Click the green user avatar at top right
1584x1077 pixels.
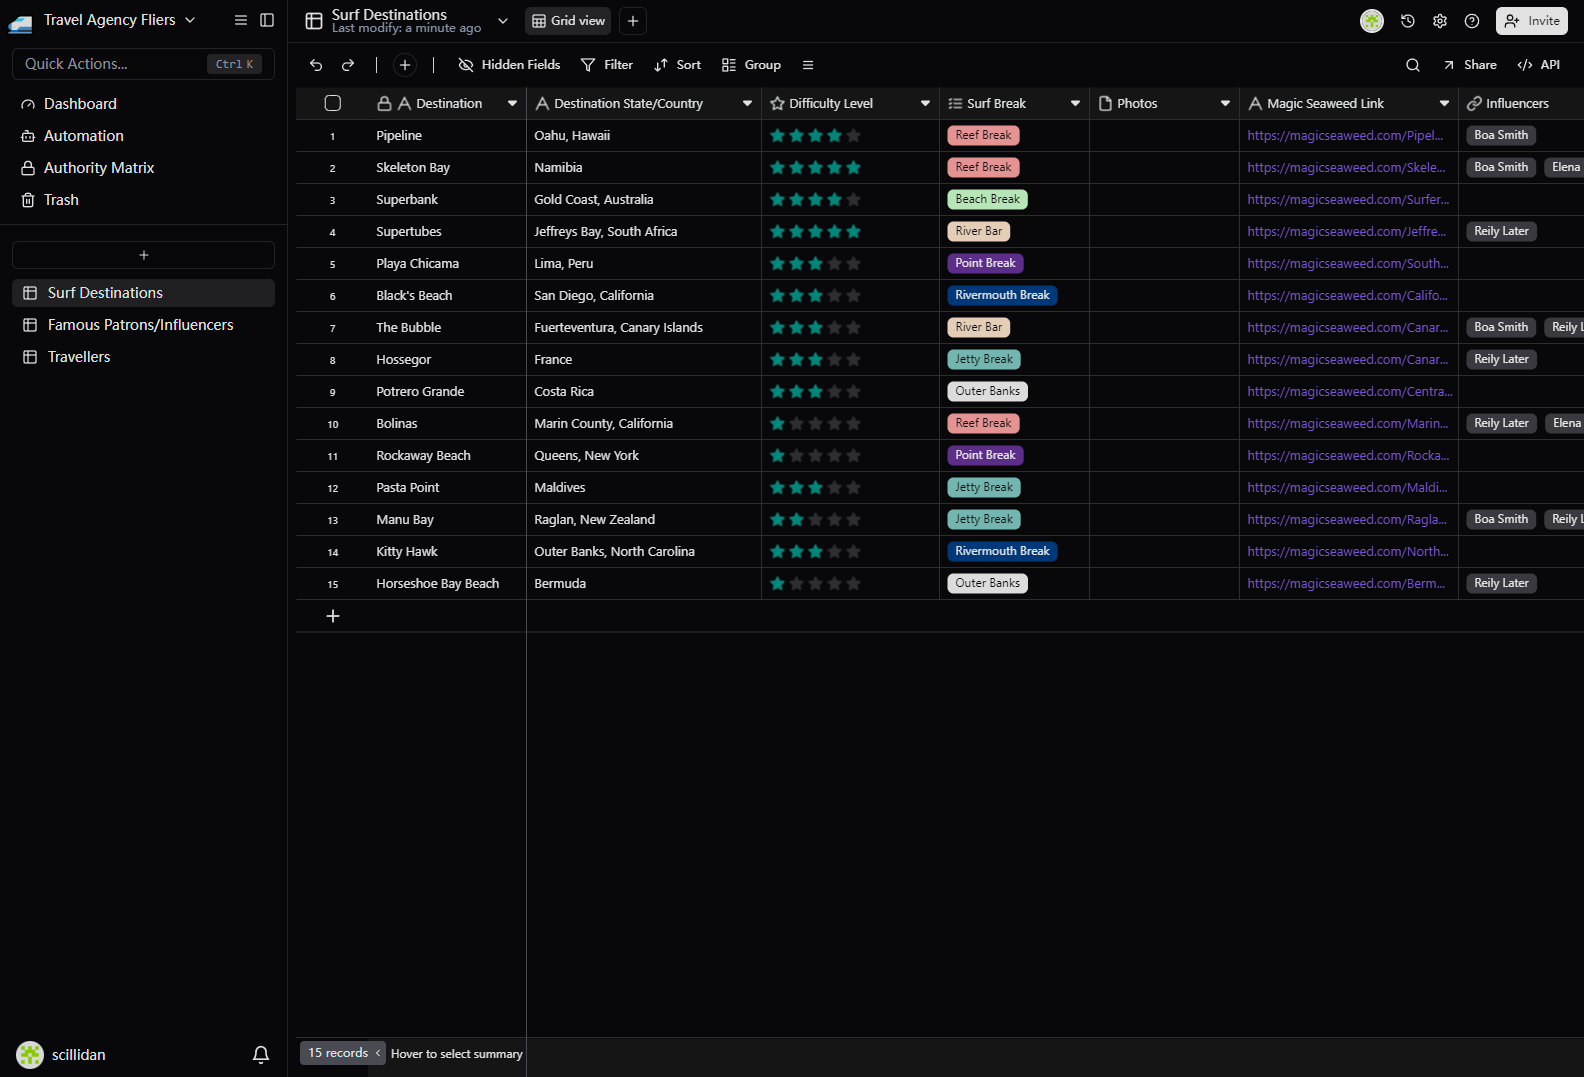click(x=1372, y=21)
